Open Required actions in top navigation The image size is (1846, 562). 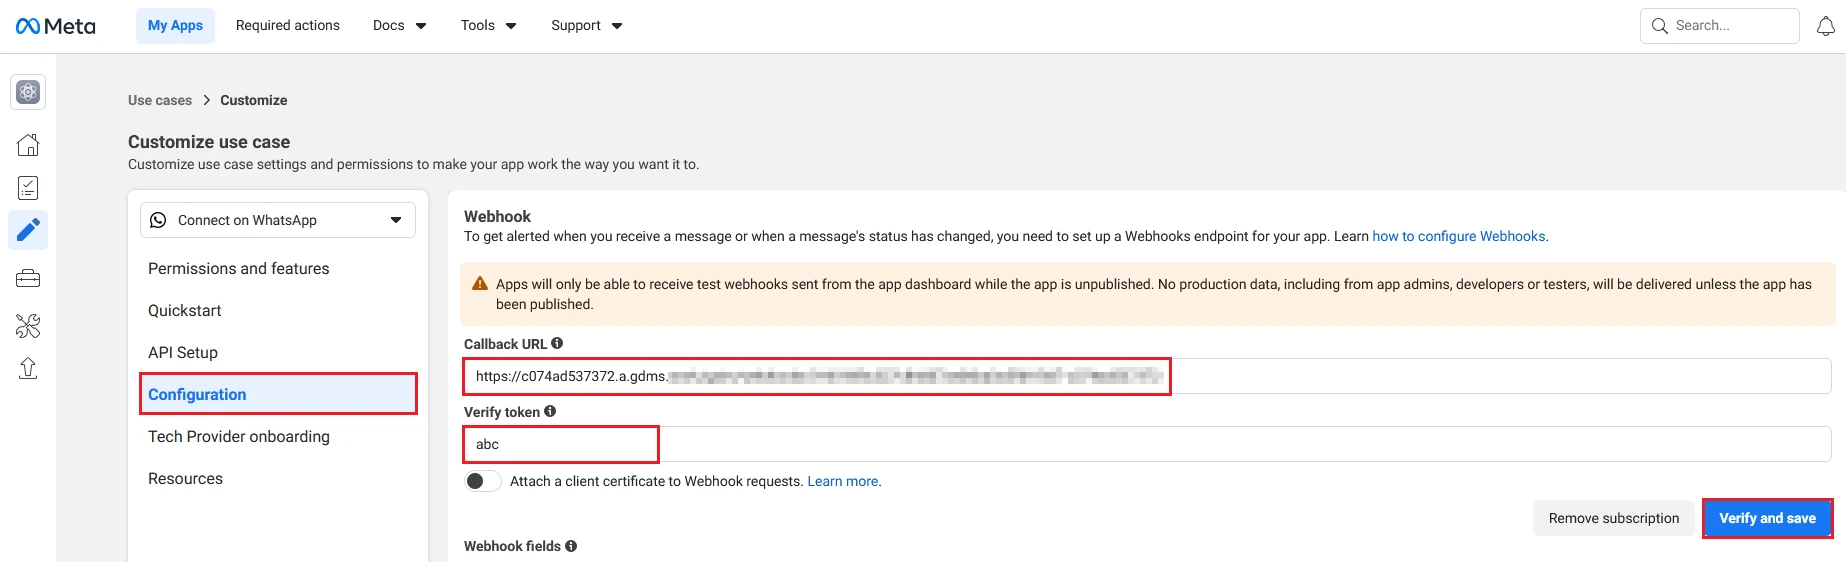(288, 26)
